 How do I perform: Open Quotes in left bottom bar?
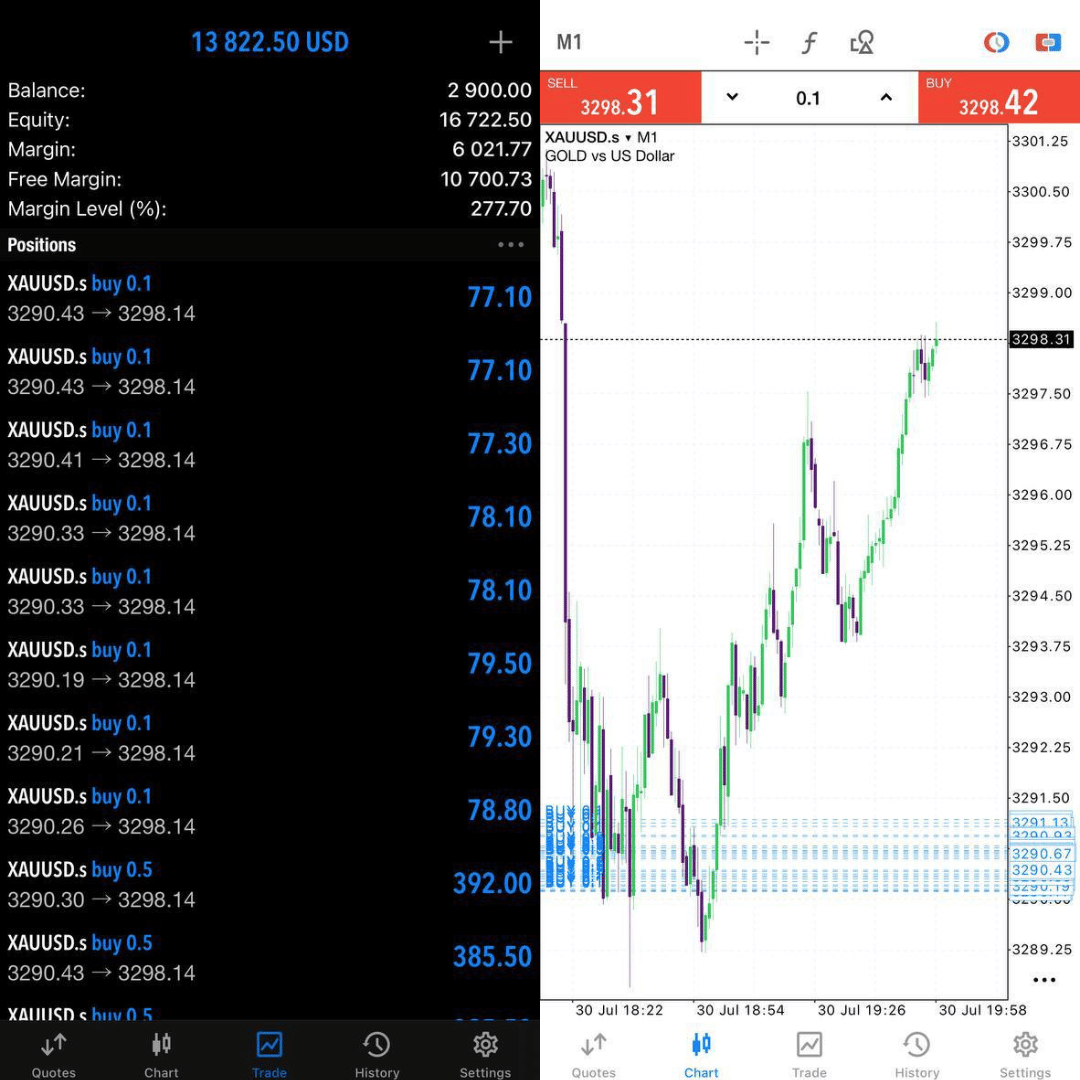click(x=54, y=1054)
